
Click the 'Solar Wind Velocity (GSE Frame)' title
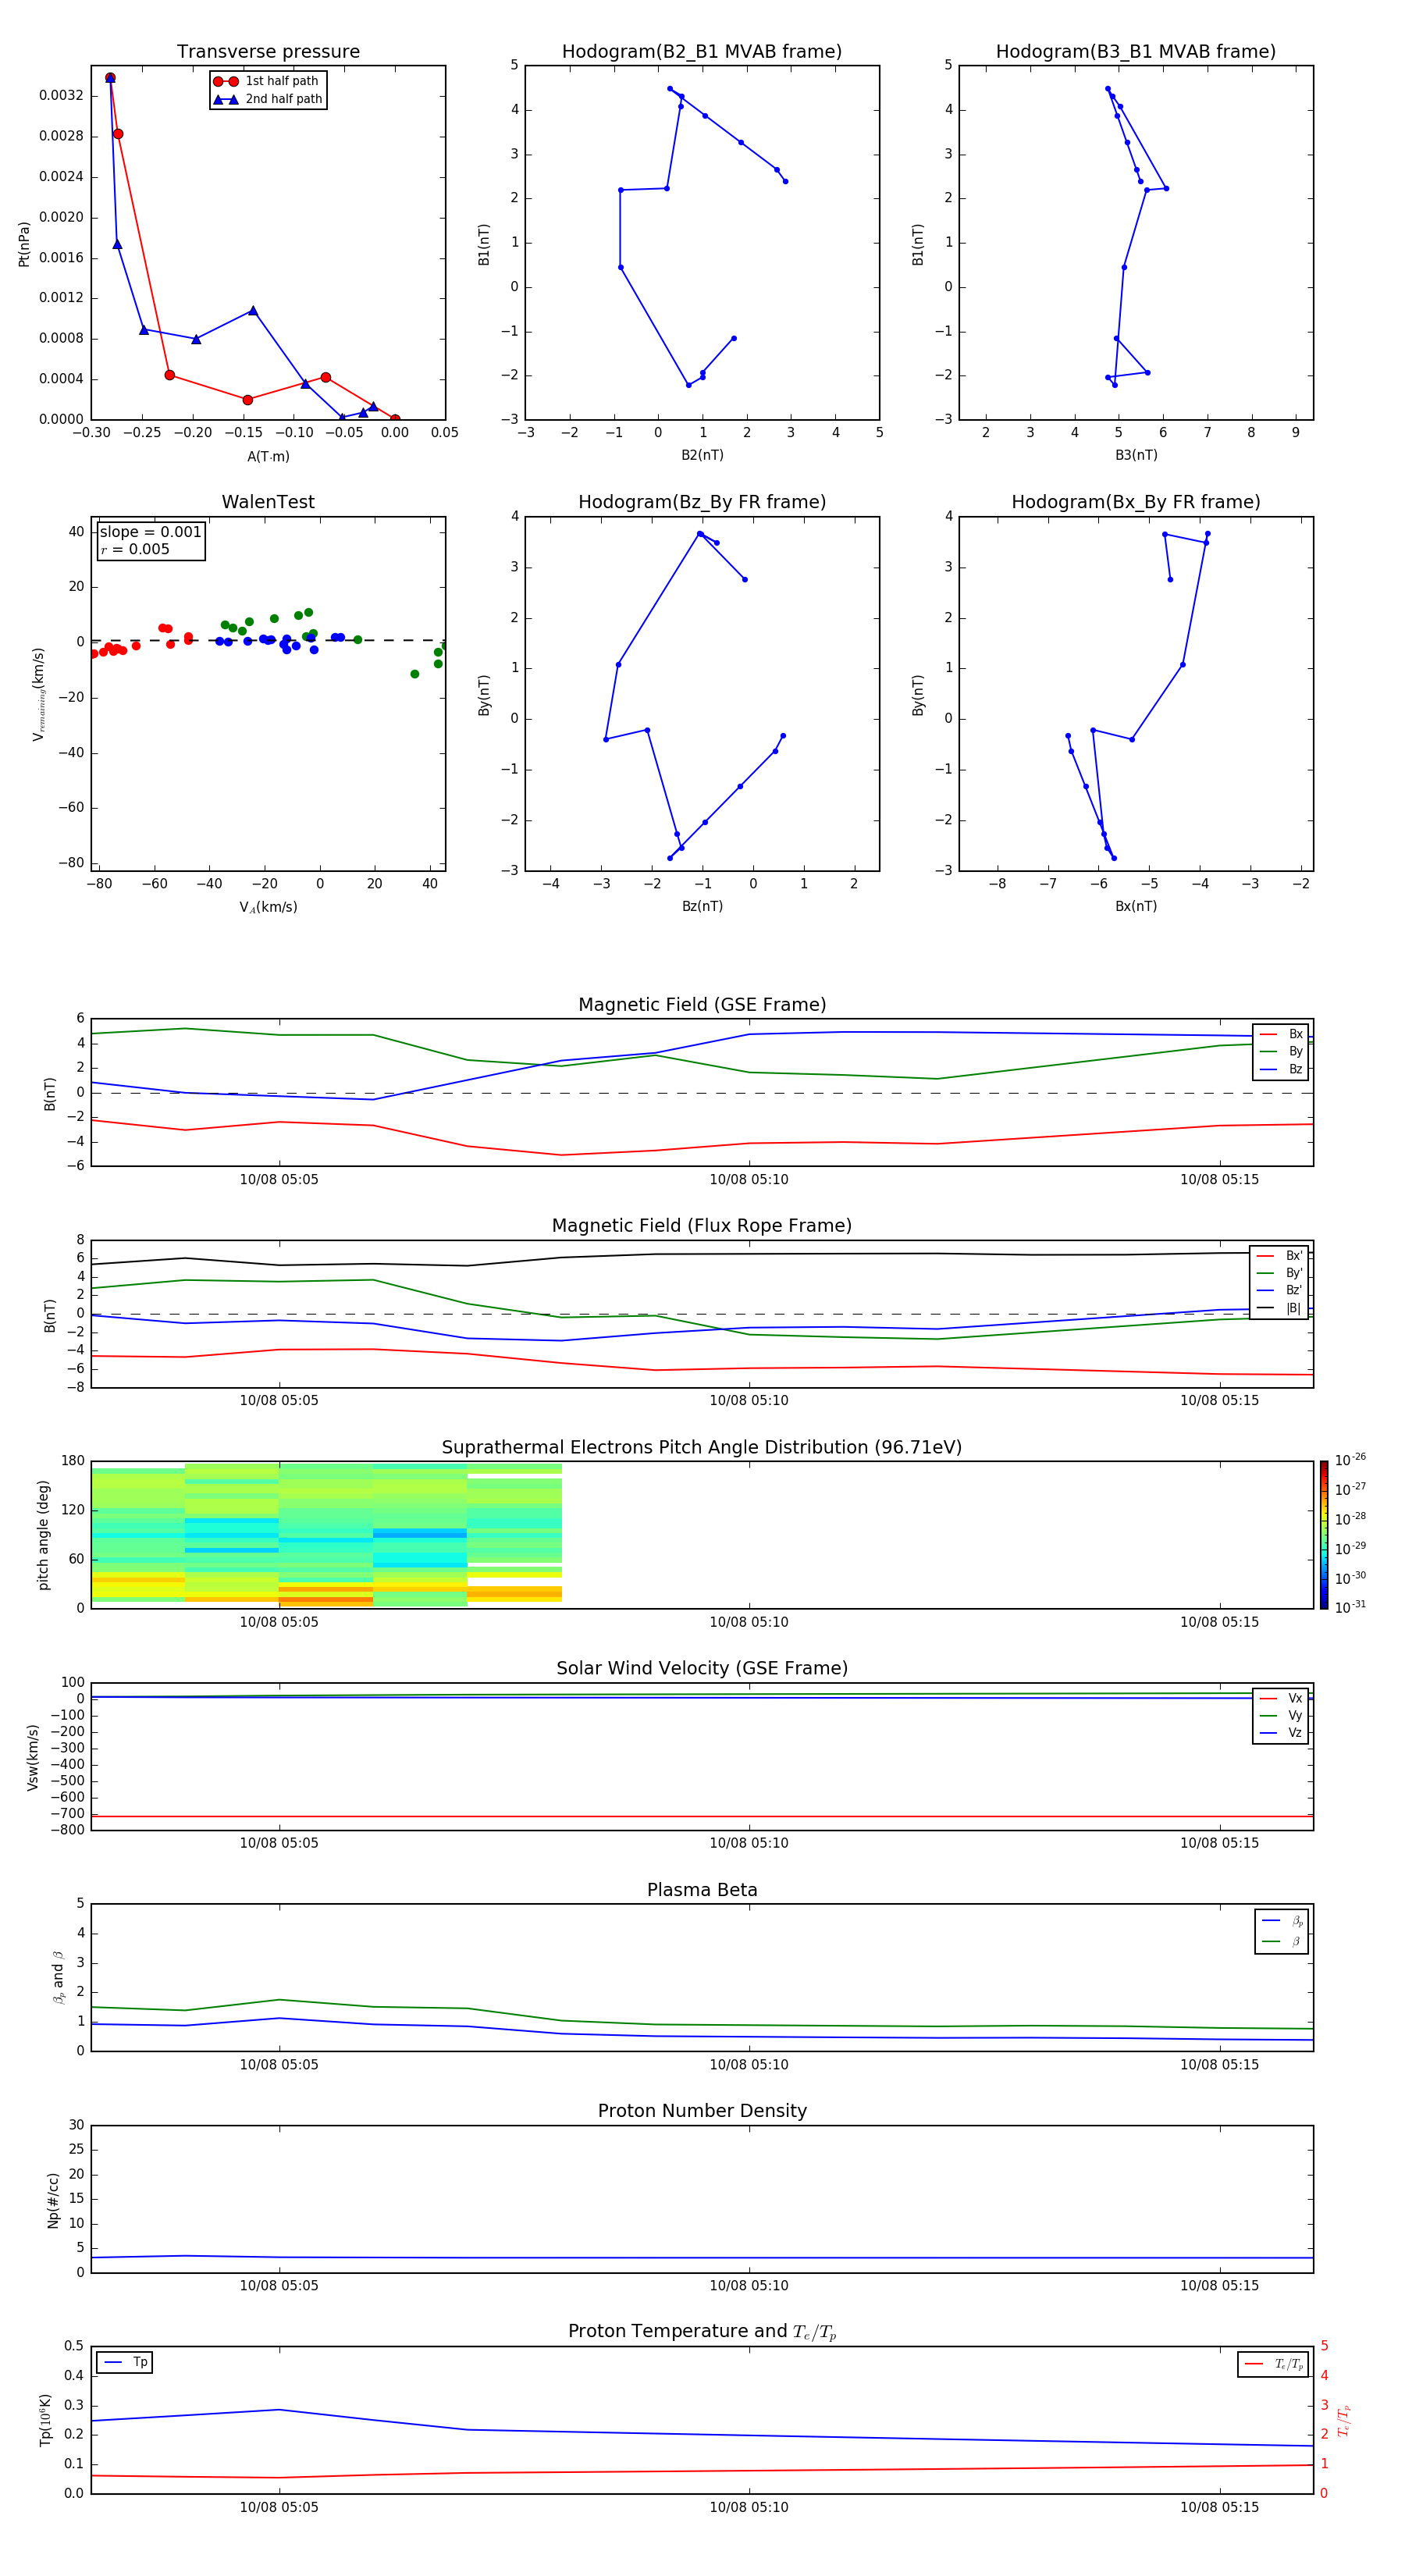click(x=702, y=1669)
